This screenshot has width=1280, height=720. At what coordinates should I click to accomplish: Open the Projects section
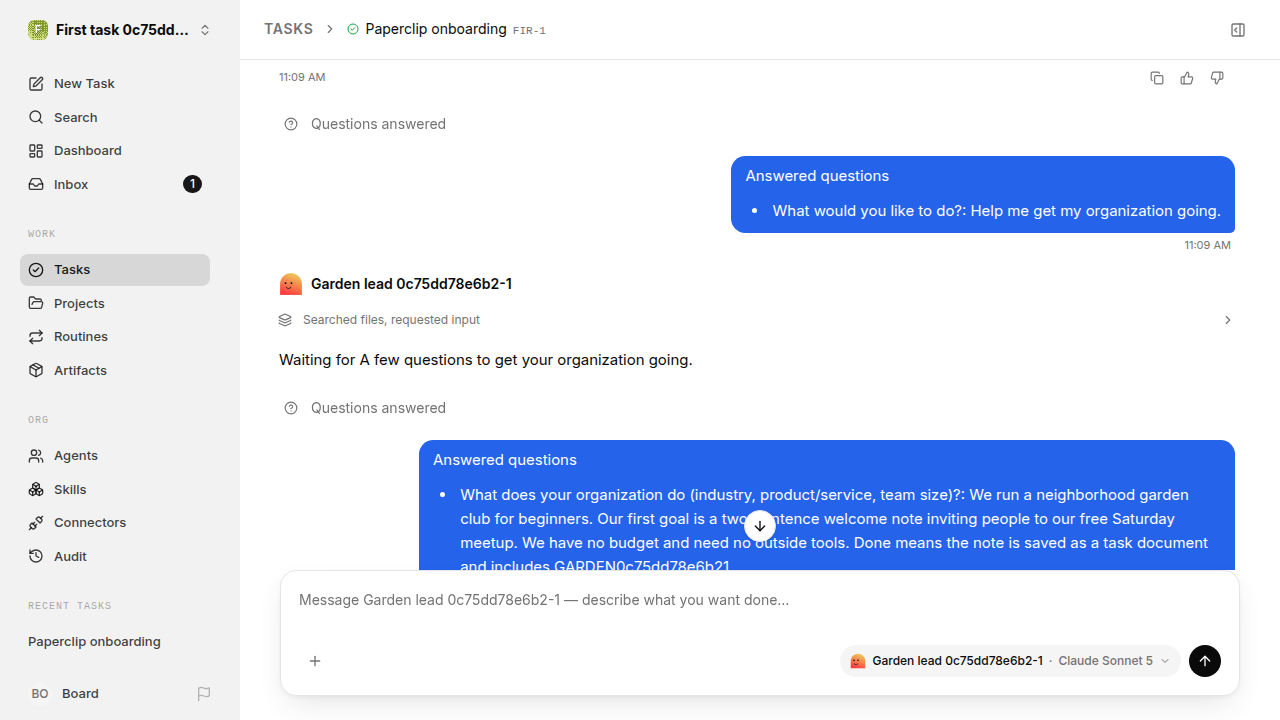[115, 303]
